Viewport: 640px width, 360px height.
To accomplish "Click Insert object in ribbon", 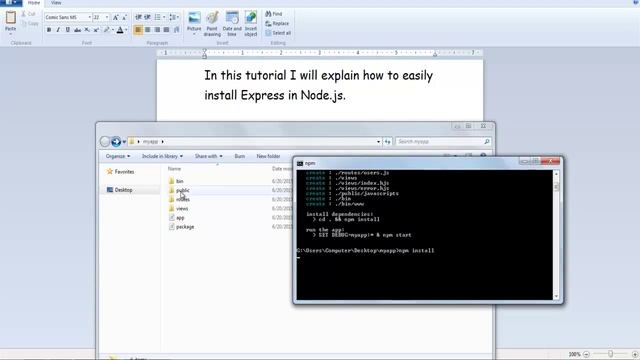I will coord(251,23).
